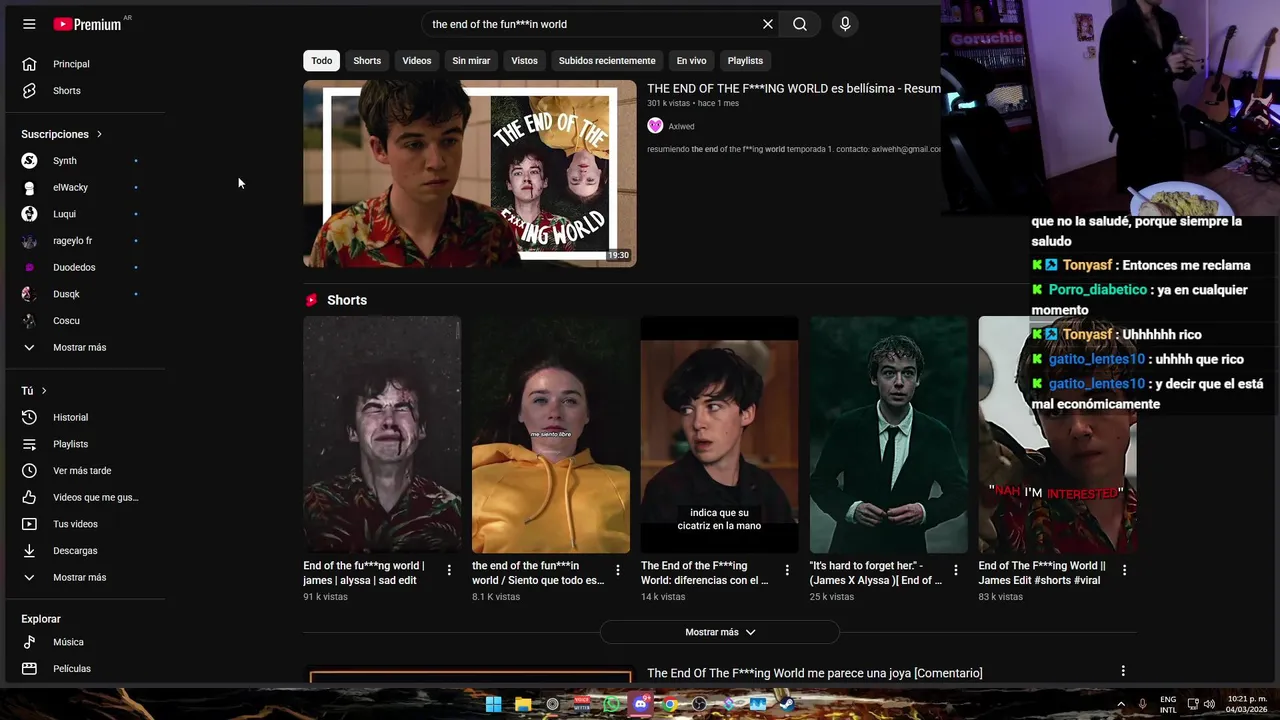
Task: Select the Subidos recientemente filter chip
Action: pyautogui.click(x=607, y=61)
